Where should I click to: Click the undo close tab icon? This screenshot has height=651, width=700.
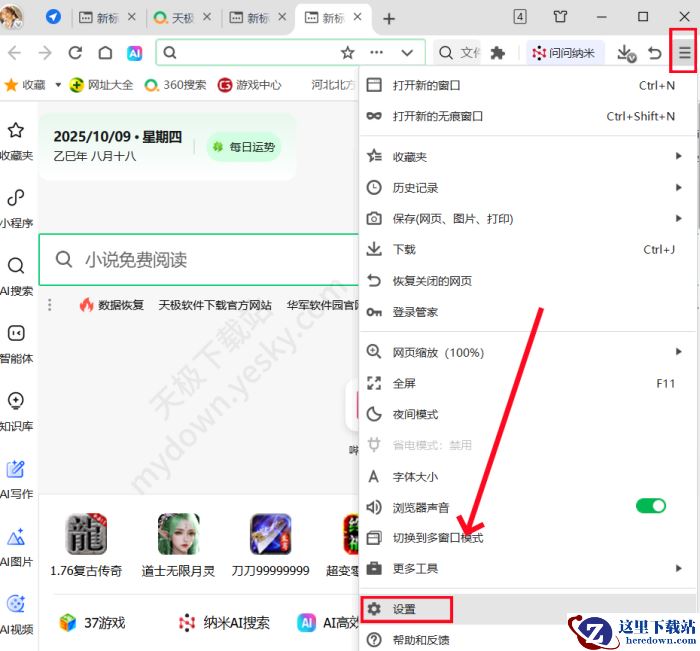click(x=655, y=53)
